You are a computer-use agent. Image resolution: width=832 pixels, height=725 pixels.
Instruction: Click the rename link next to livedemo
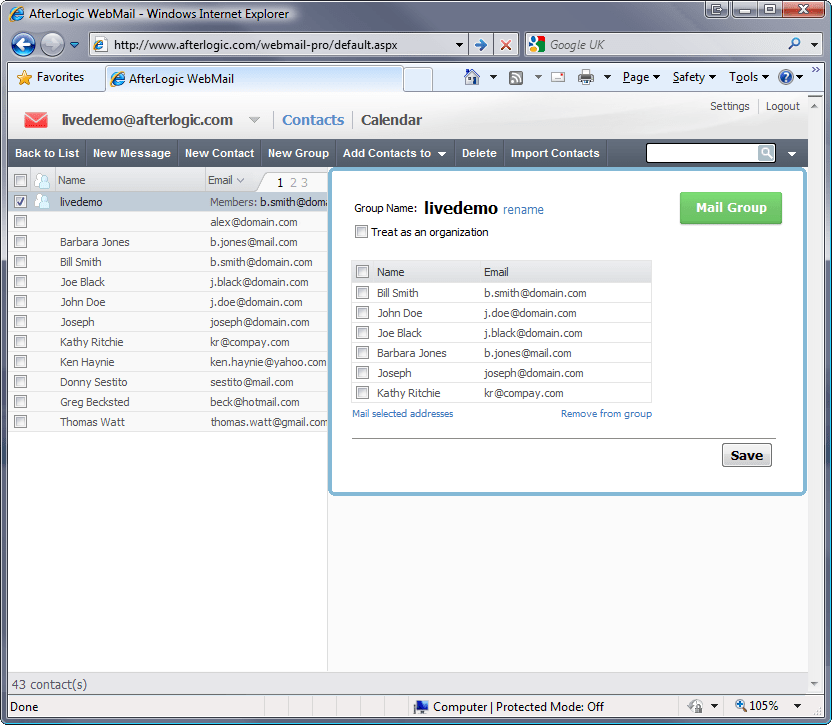coord(523,209)
